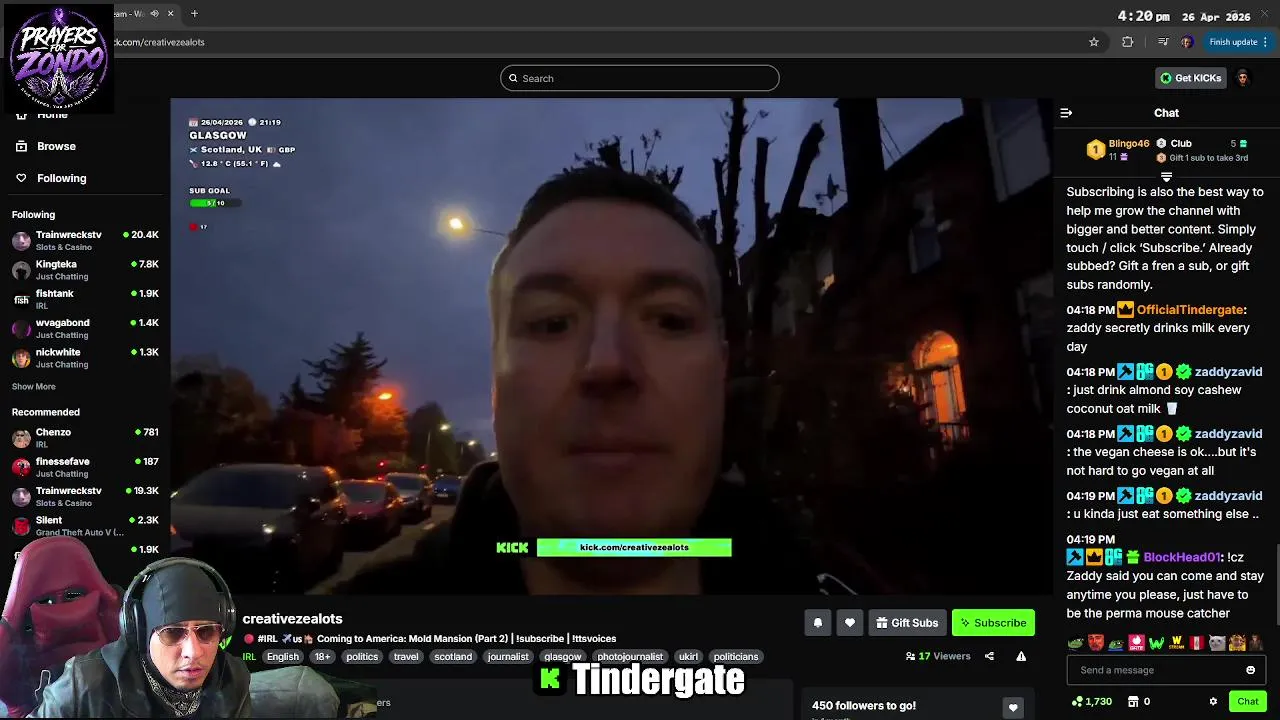Expand the gift leaderboard chevron
The height and width of the screenshot is (720, 1280).
click(1166, 177)
